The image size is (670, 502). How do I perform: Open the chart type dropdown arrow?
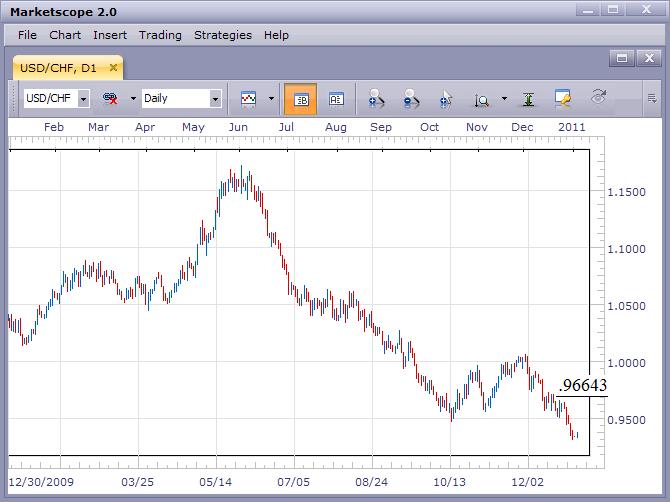(271, 99)
